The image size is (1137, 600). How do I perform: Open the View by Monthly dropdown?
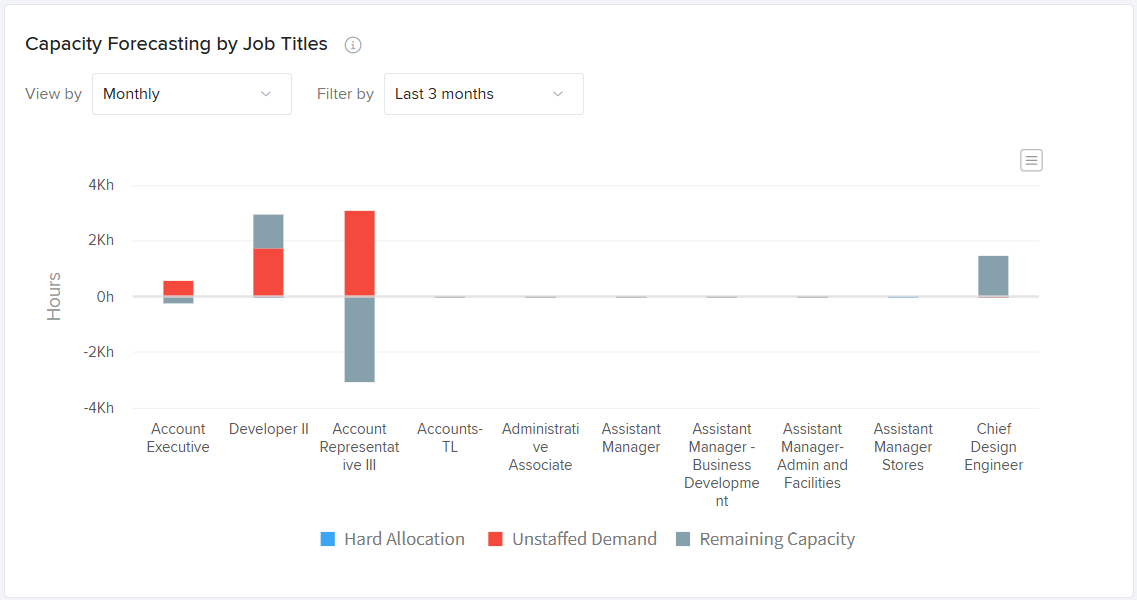coord(191,94)
